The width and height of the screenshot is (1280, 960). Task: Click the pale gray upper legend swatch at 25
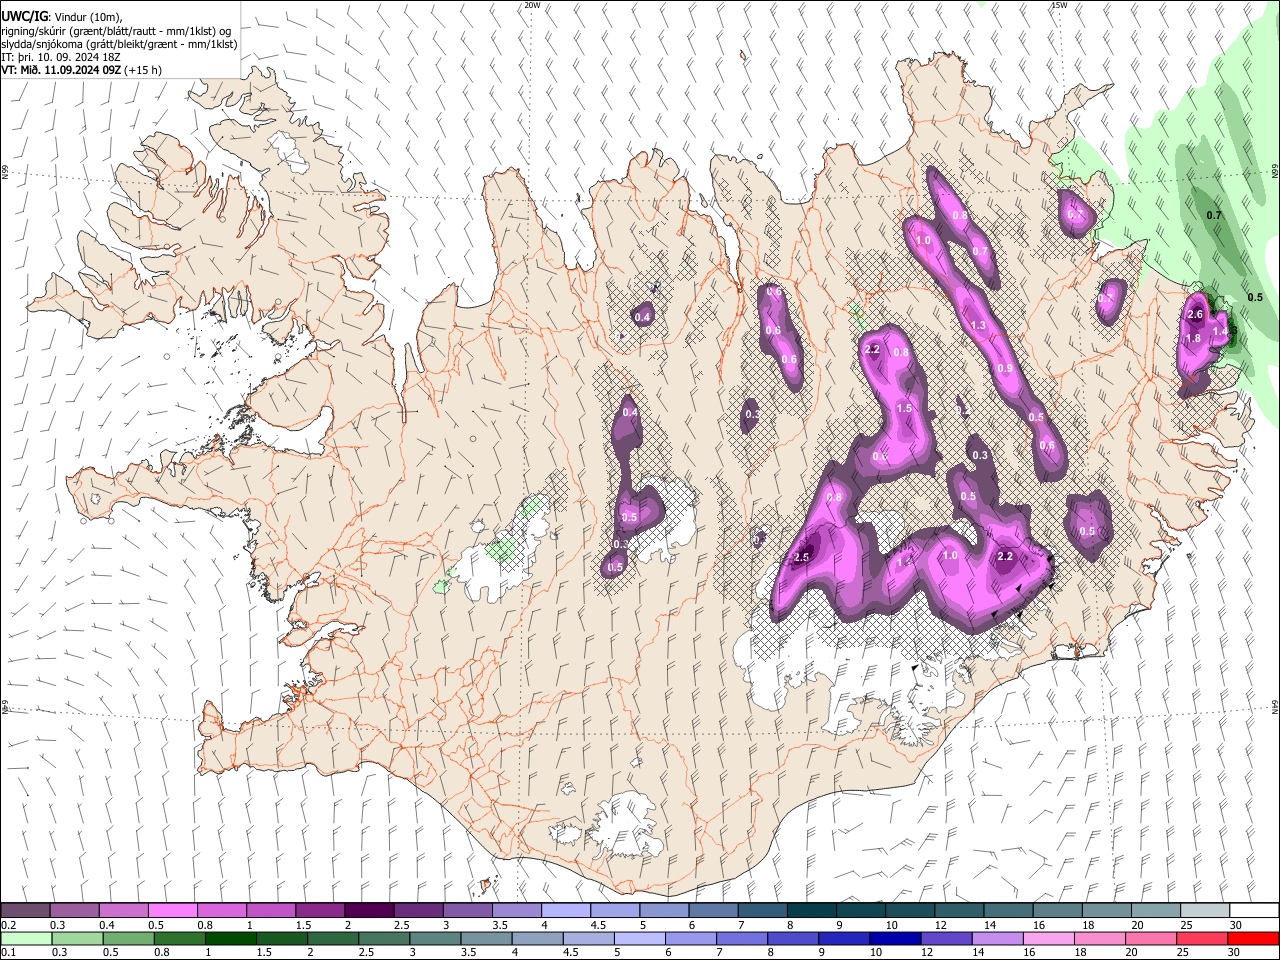coord(1205,911)
